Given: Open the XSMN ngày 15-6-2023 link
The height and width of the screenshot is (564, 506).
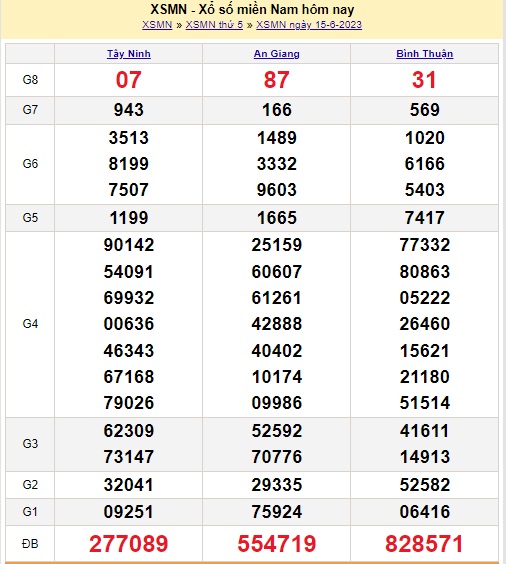Looking at the screenshot, I should click(309, 24).
